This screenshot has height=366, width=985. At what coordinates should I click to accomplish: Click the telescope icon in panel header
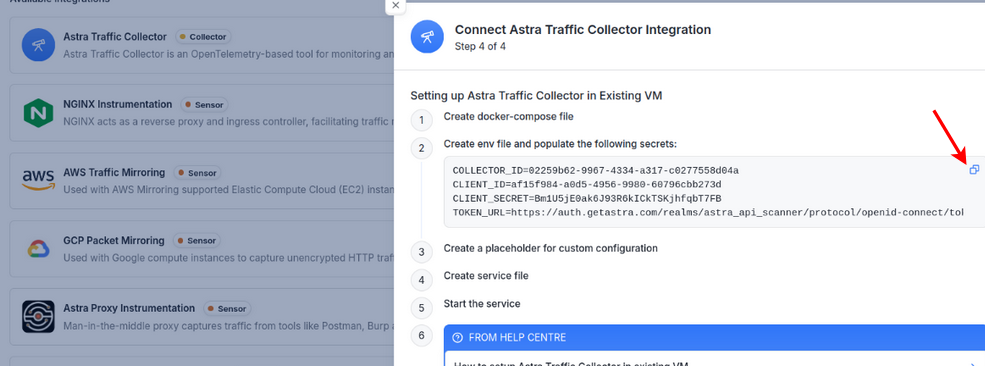click(x=427, y=36)
